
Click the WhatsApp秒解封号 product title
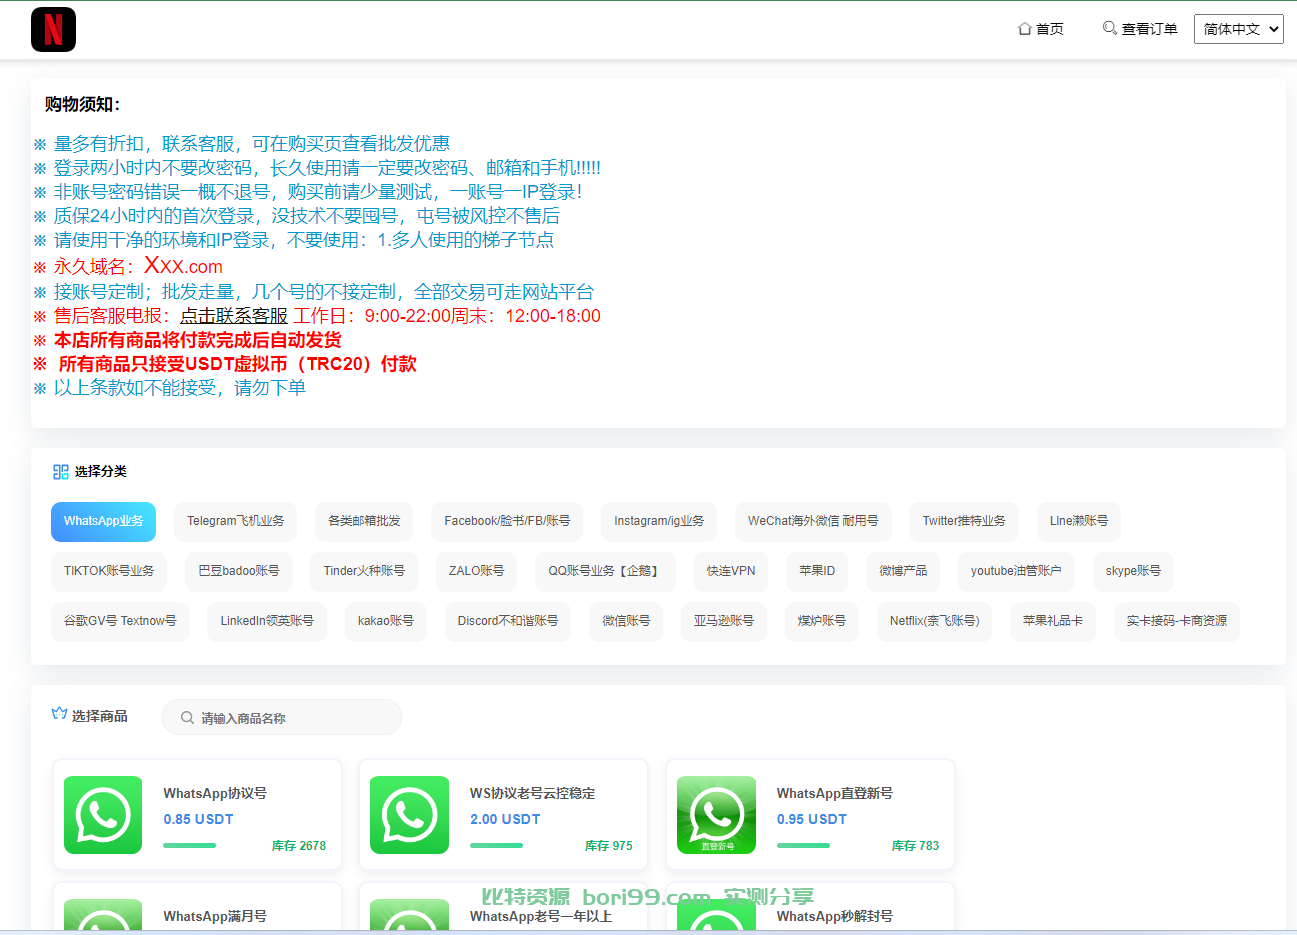[835, 916]
